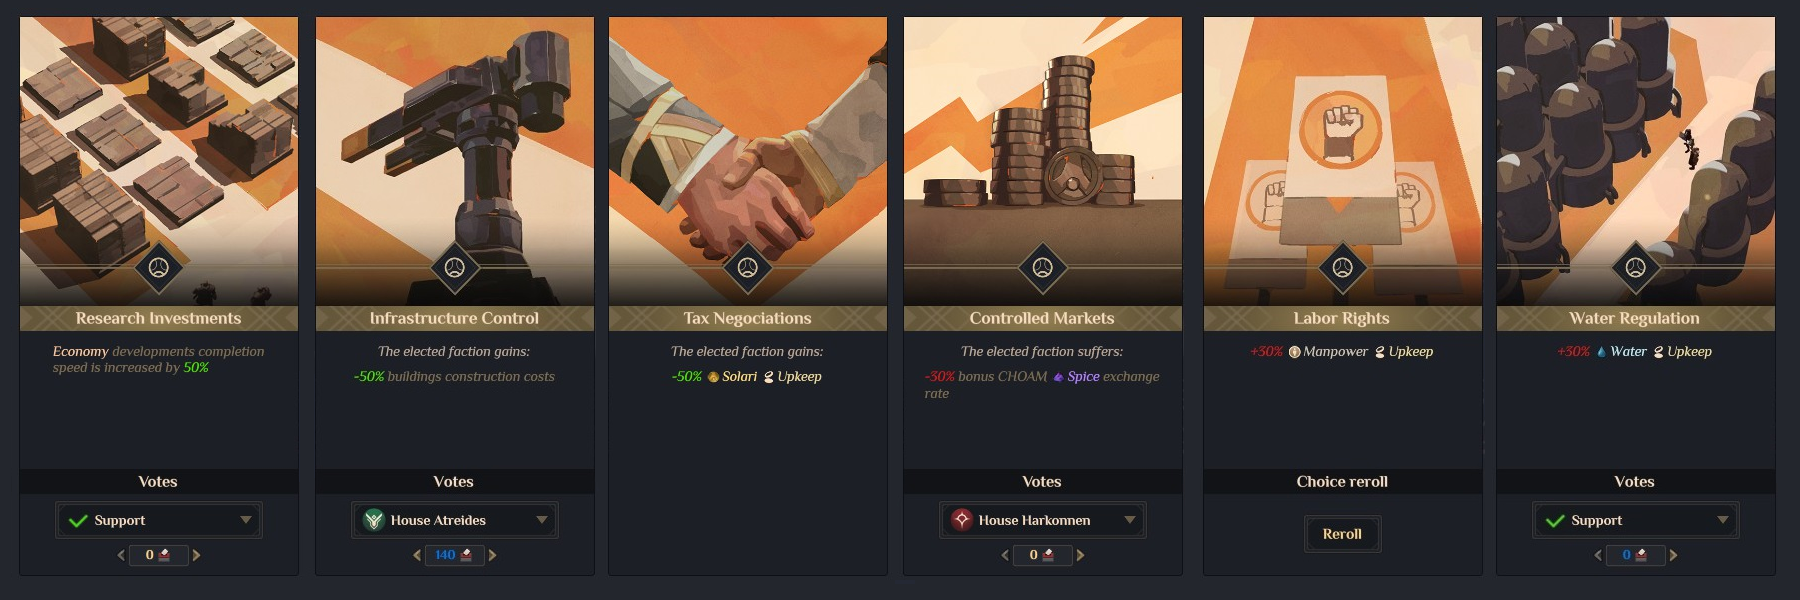Open the Support dropdown under Research Investments
1800x600 pixels.
159,520
